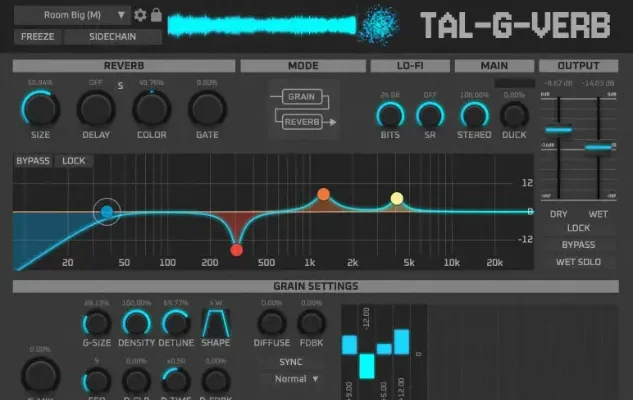Screen dimensions: 633x400
Task: Select the blue low-cut EQ node
Action: tap(107, 211)
